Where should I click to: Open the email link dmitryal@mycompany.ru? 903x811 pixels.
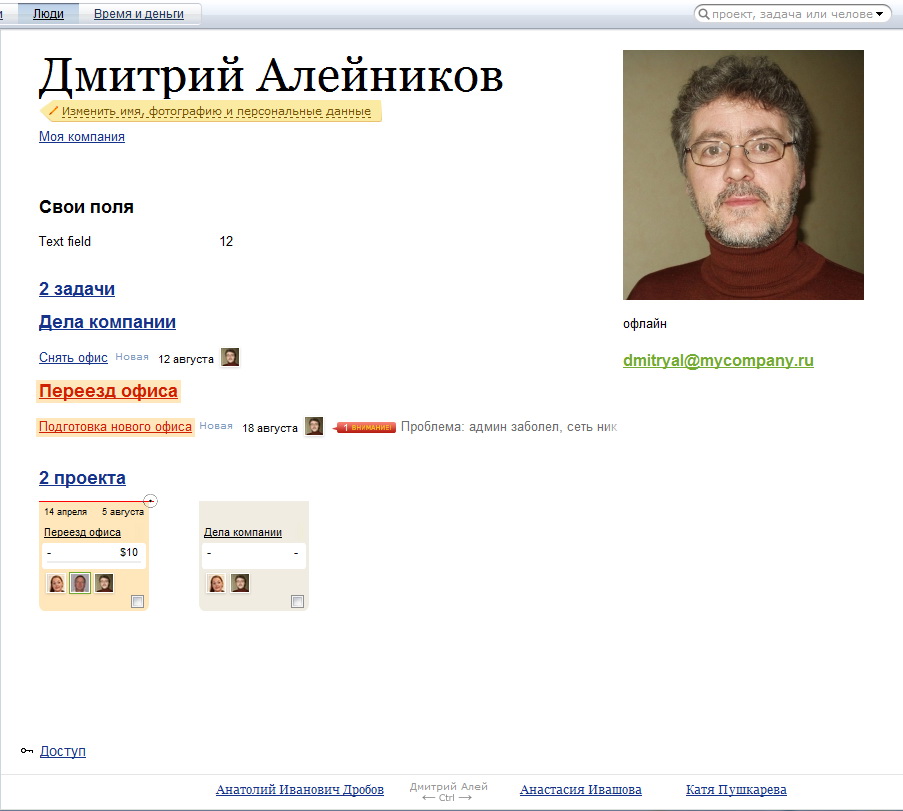718,361
